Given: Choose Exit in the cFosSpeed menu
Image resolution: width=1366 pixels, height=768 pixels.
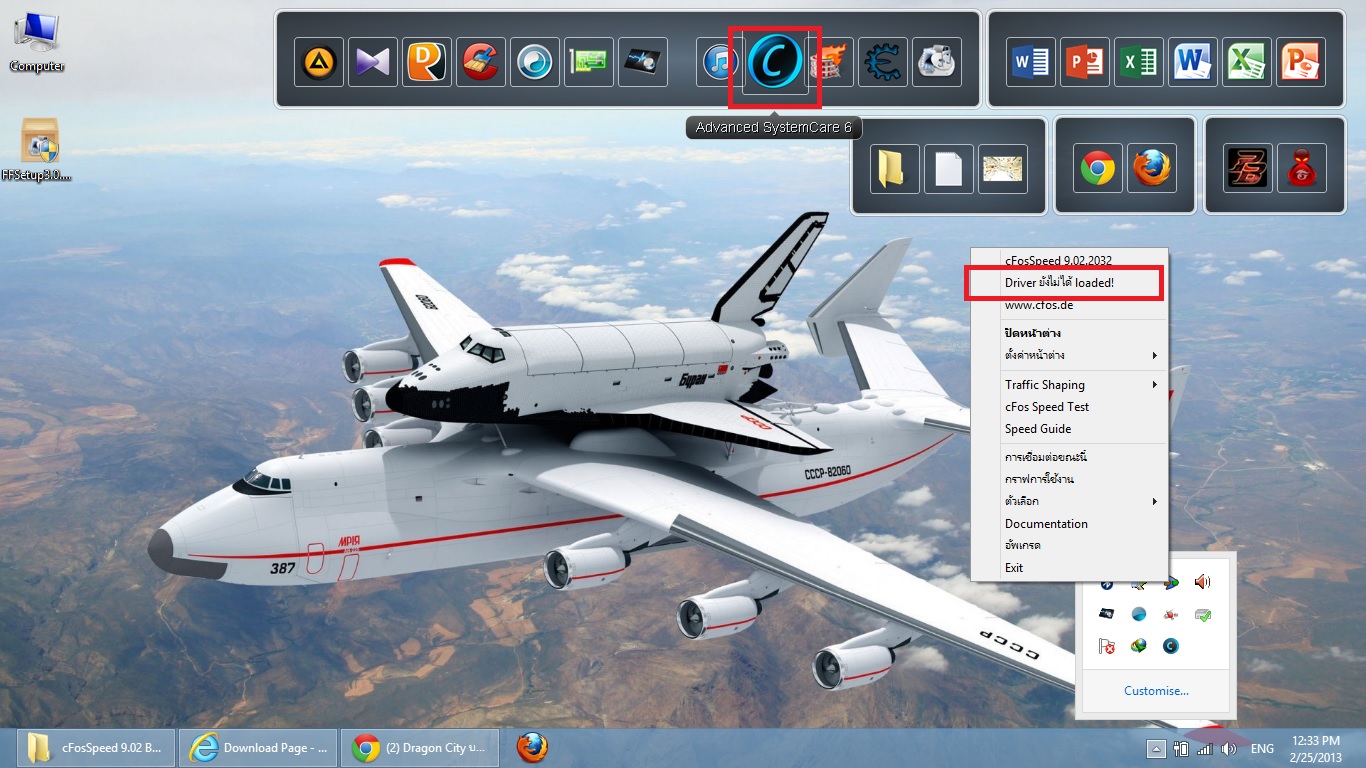Looking at the screenshot, I should 1069,567.
